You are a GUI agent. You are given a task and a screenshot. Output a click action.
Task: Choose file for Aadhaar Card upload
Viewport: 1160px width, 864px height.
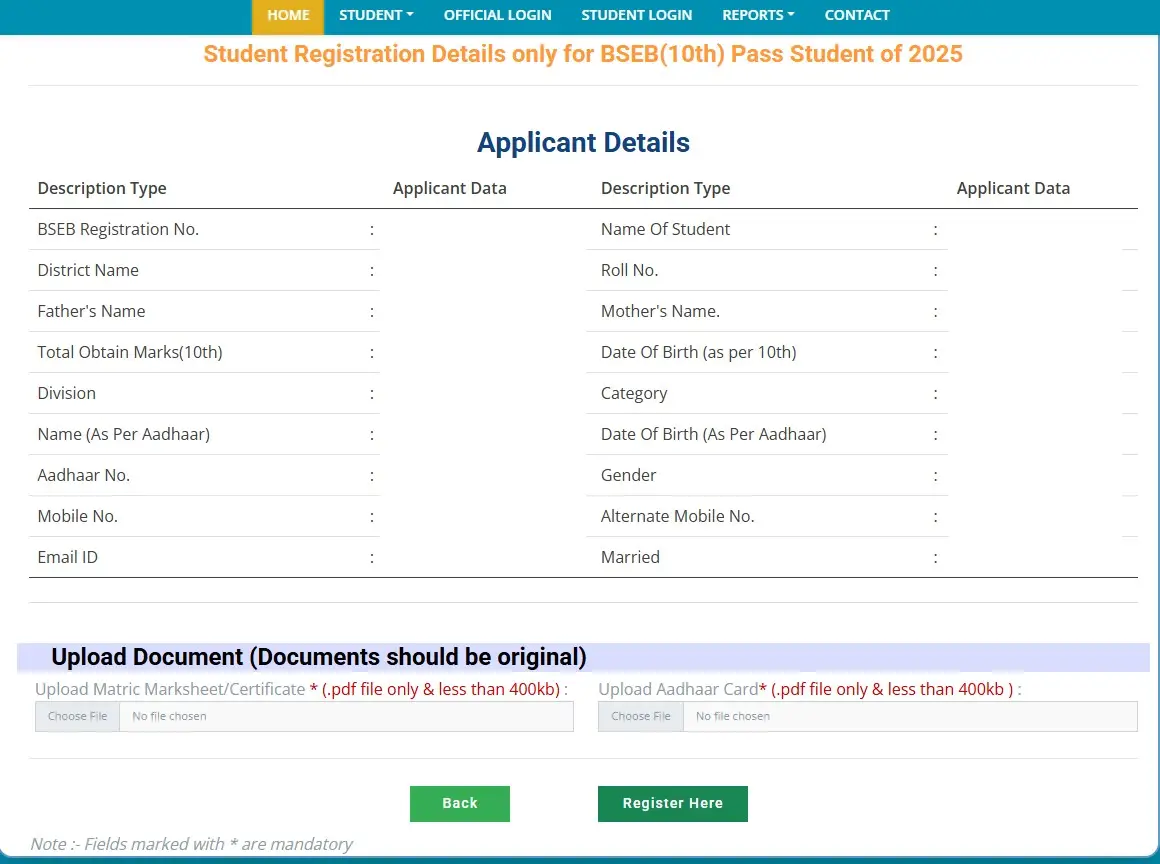pos(640,716)
